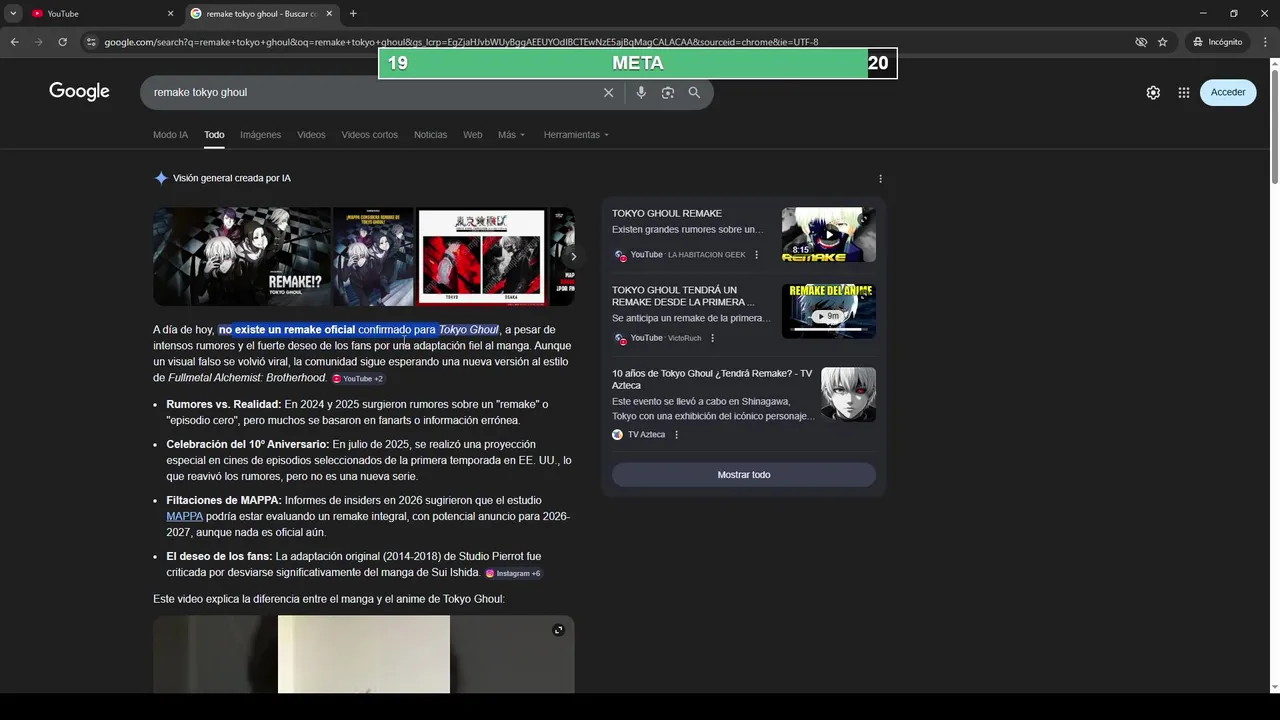Advance image carousel with right arrow
1280x720 pixels.
coord(573,256)
